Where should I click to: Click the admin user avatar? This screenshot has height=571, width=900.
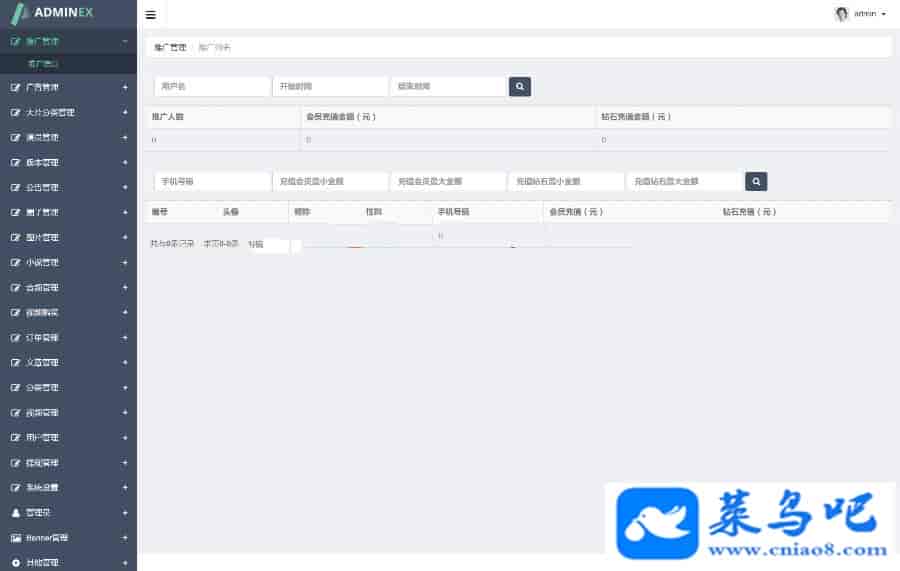click(841, 14)
